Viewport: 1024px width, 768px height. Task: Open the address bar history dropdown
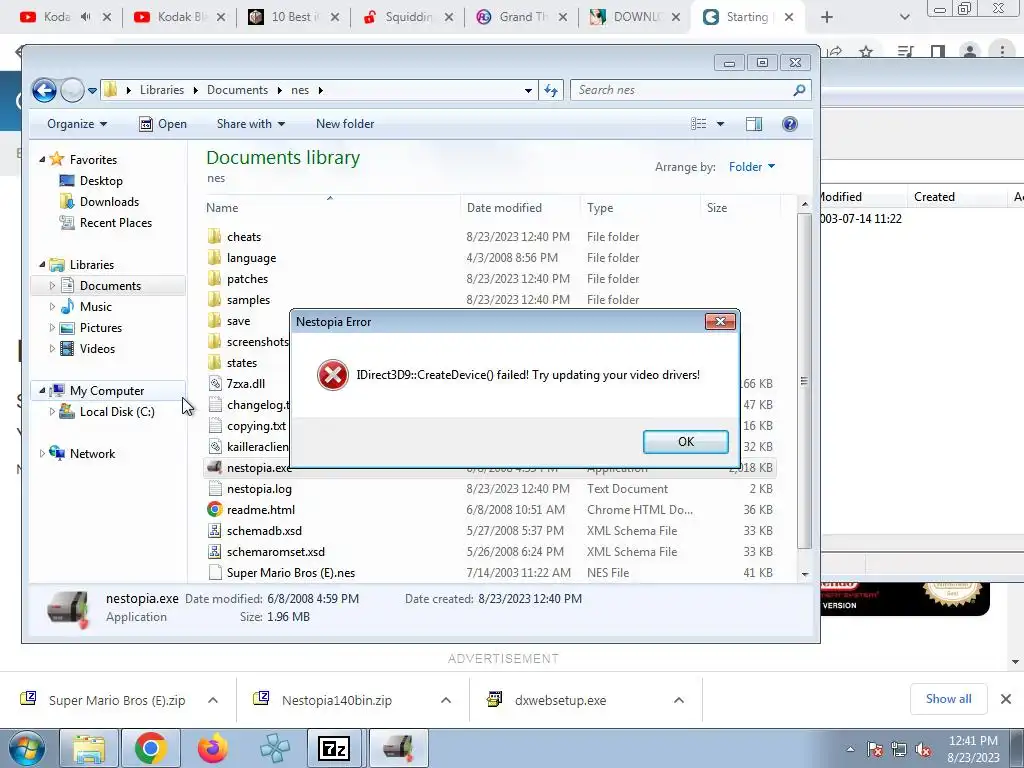pyautogui.click(x=528, y=91)
